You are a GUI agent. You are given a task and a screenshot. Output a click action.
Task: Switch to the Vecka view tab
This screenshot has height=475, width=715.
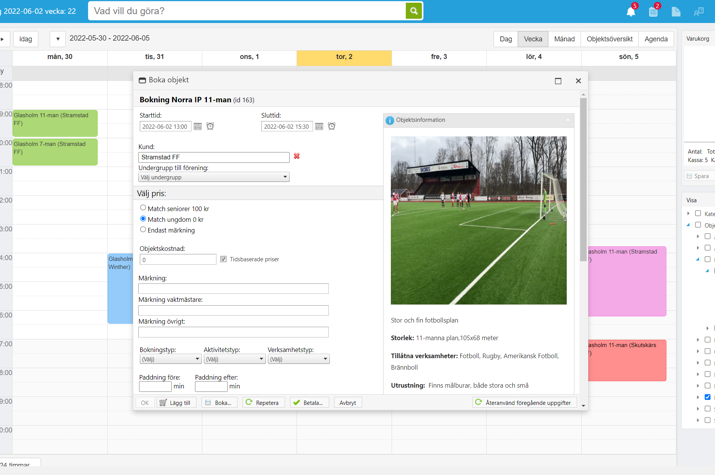[533, 39]
